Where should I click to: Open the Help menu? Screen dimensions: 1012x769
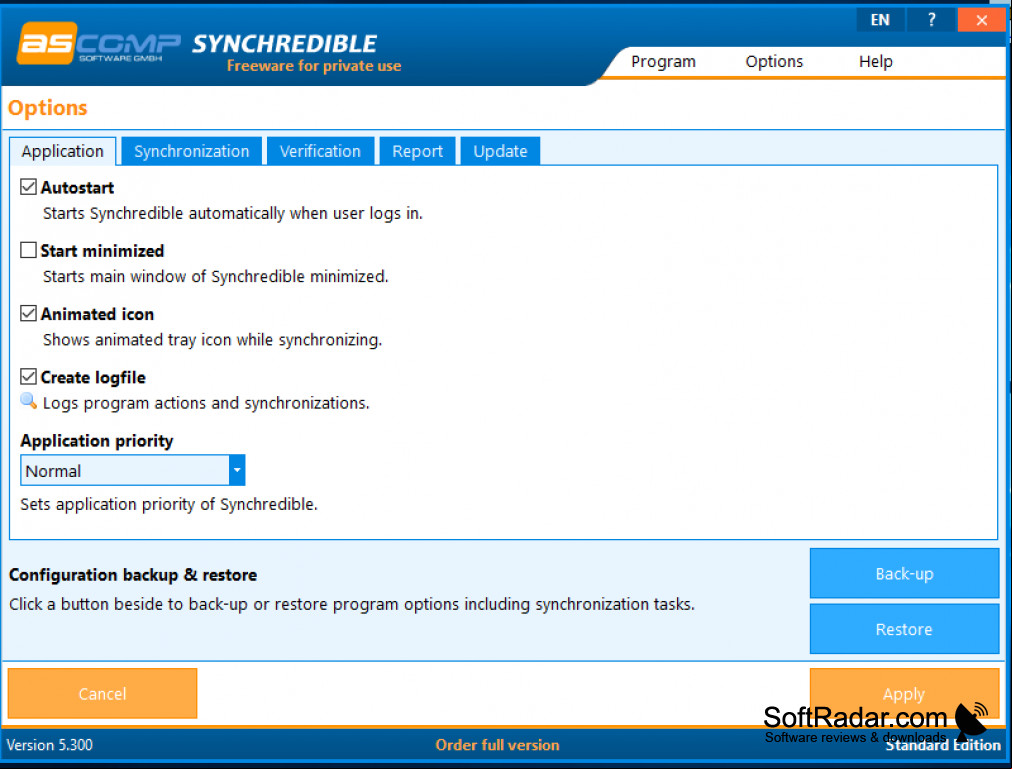(x=875, y=61)
